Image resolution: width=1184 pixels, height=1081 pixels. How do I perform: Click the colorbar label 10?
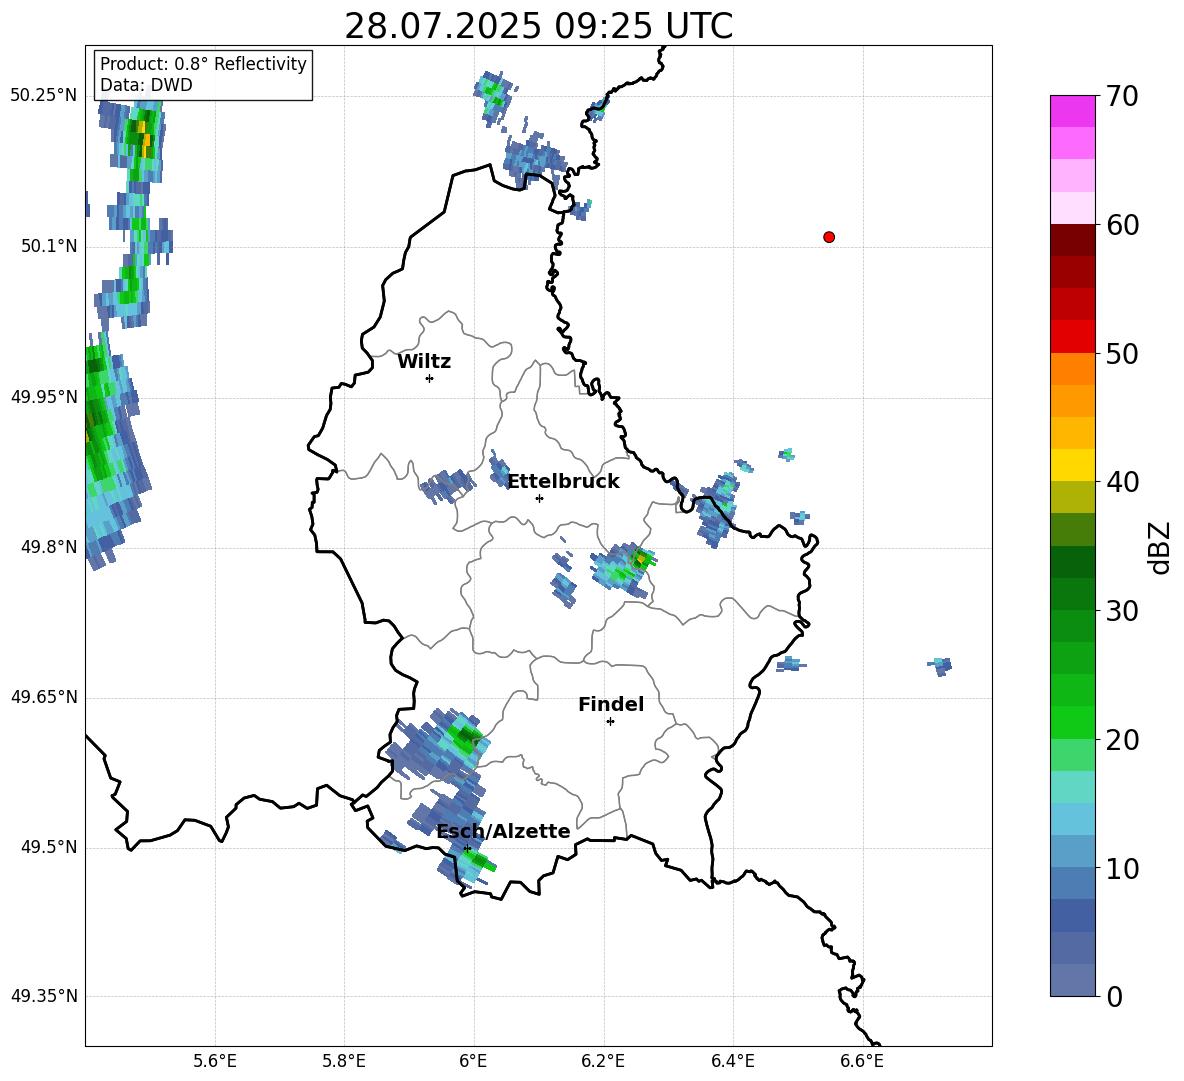click(1121, 869)
